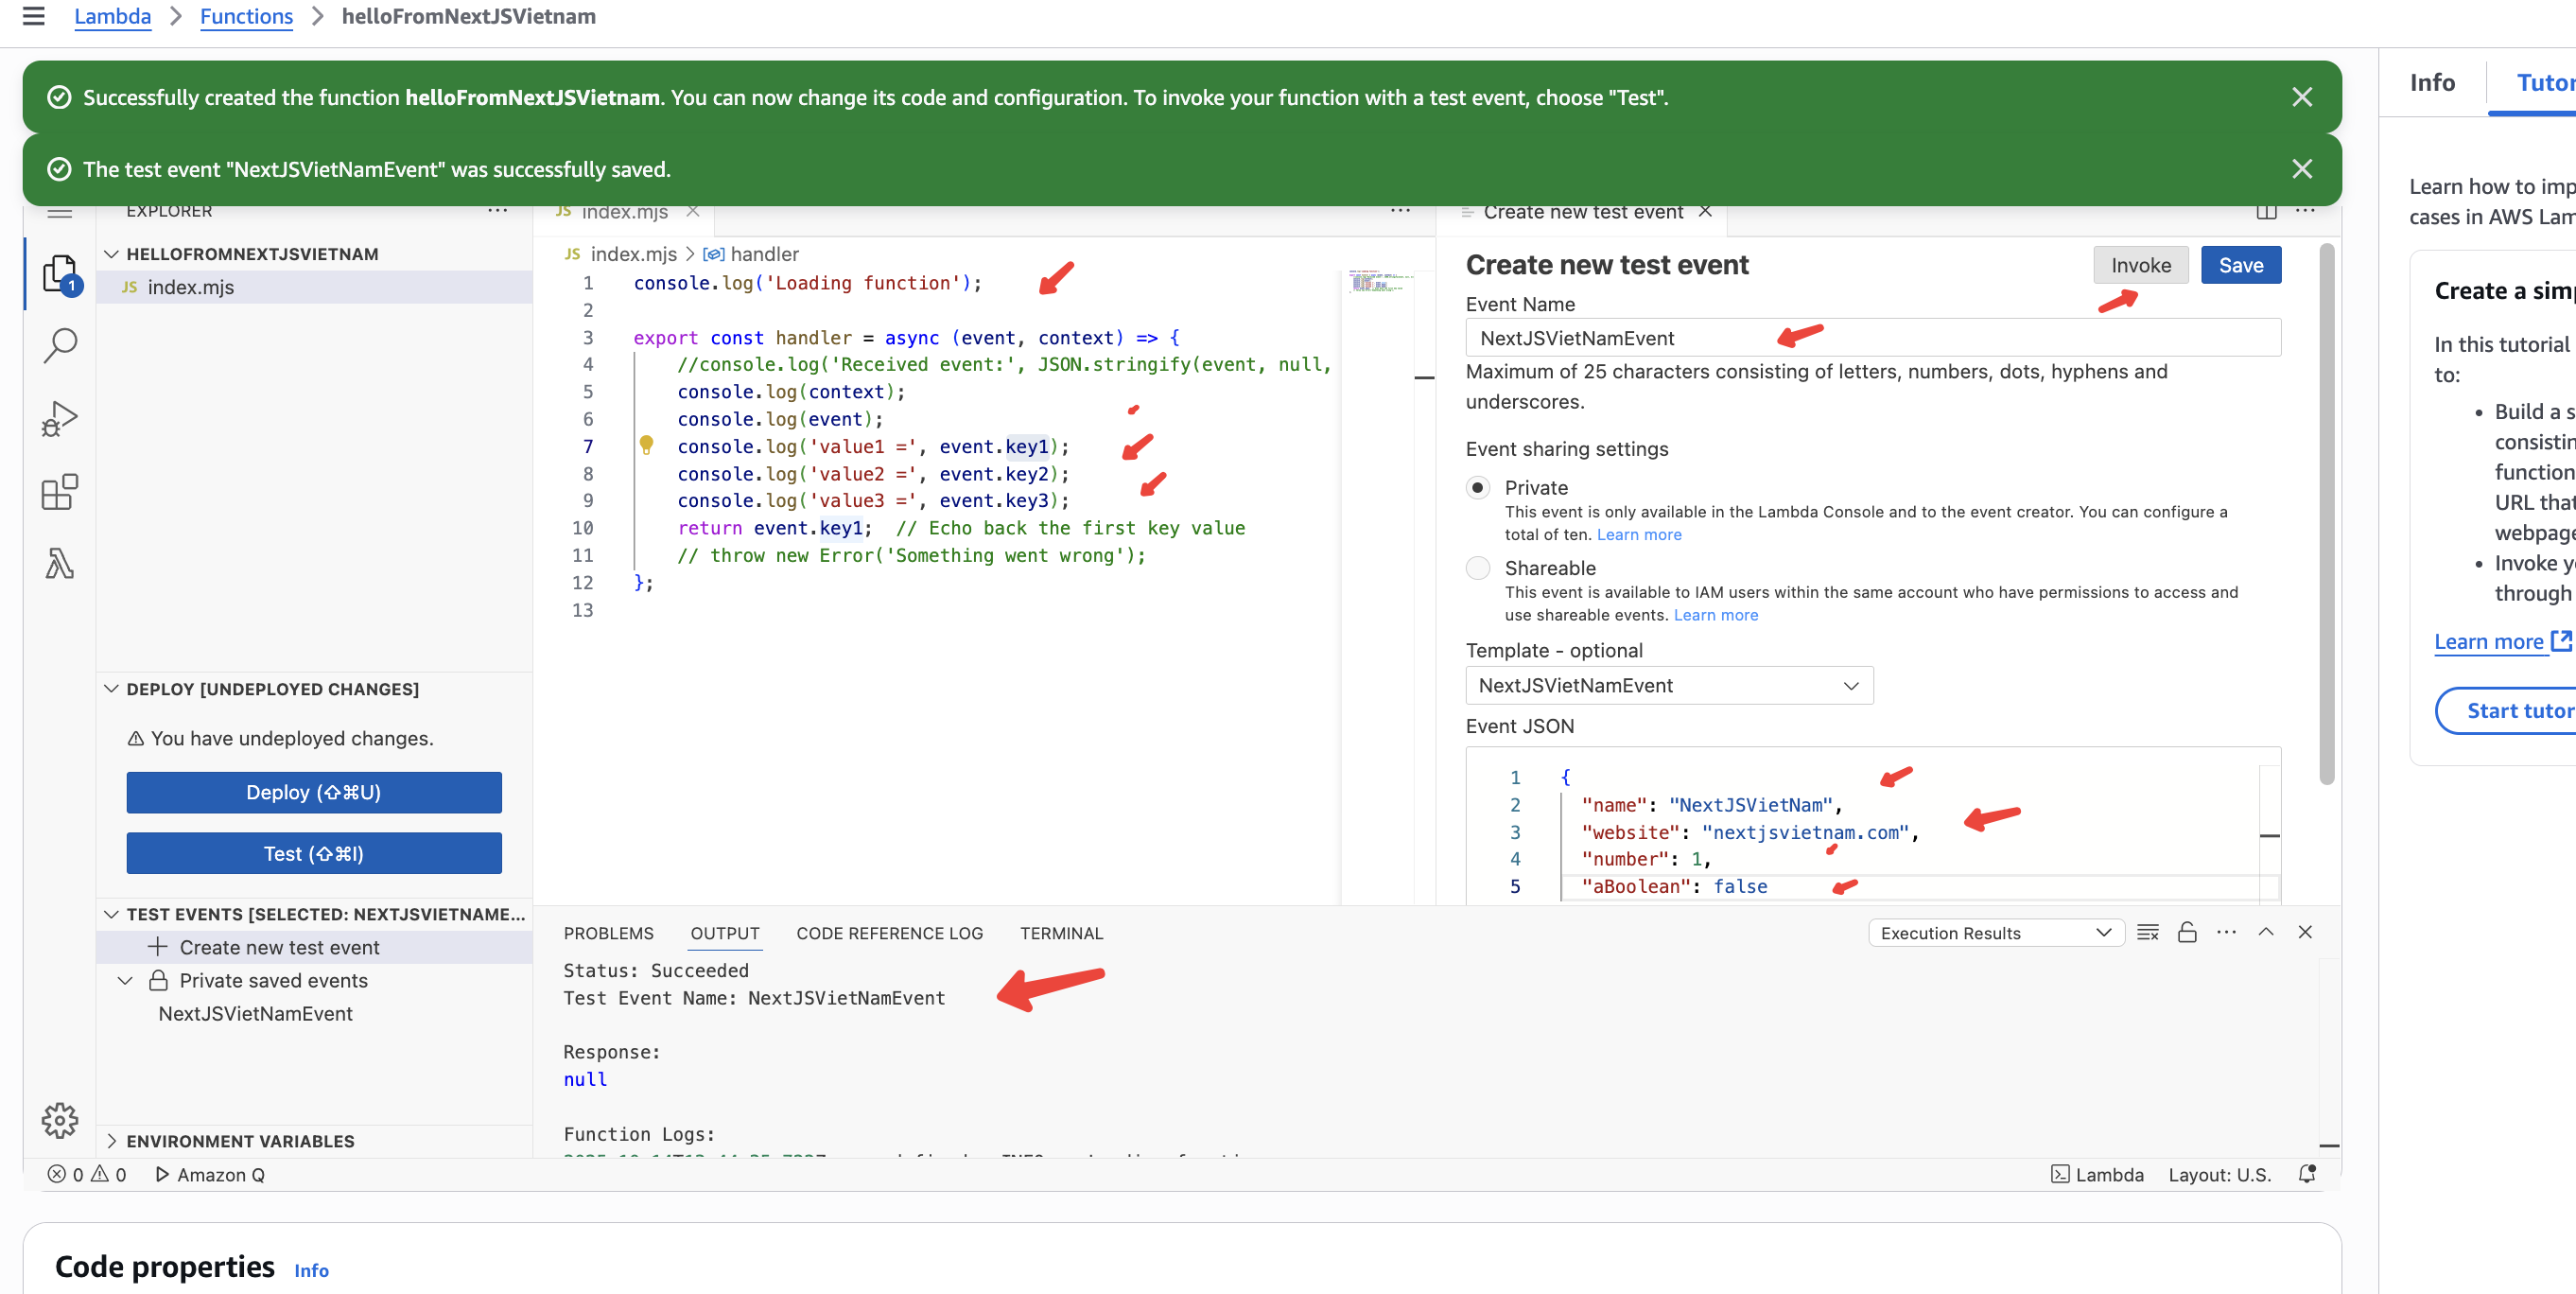Switch to the Terminal tab

click(1060, 932)
